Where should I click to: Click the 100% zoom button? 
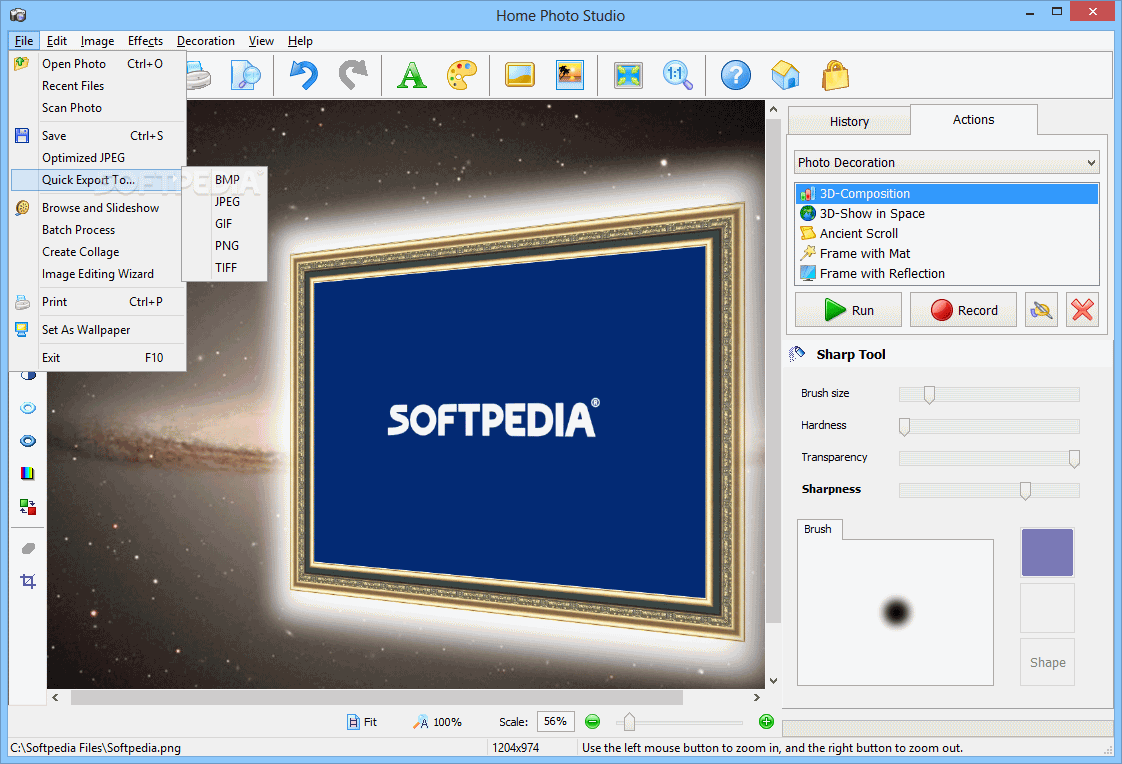click(437, 722)
